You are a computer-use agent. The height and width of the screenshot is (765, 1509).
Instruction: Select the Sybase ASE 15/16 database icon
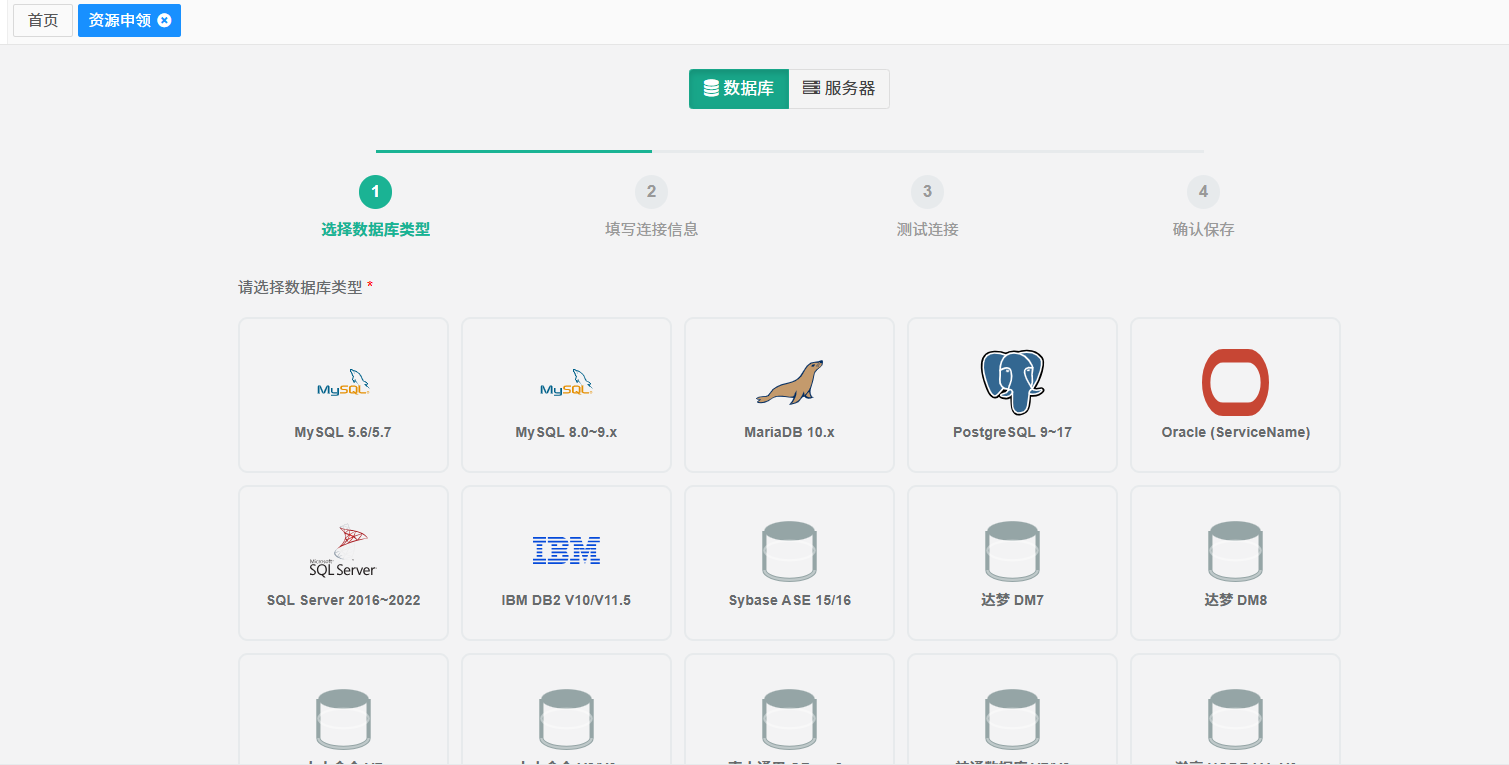pos(789,551)
